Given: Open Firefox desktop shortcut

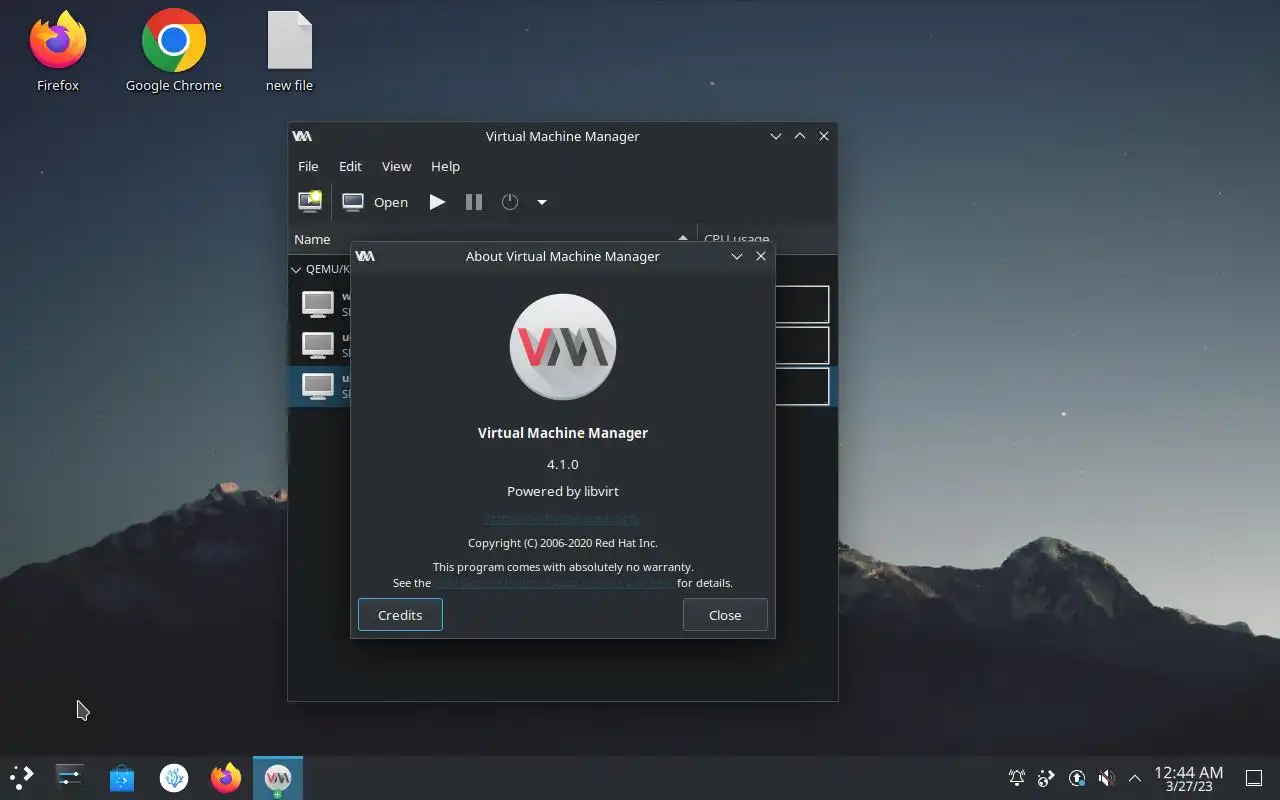Looking at the screenshot, I should 58,52.
